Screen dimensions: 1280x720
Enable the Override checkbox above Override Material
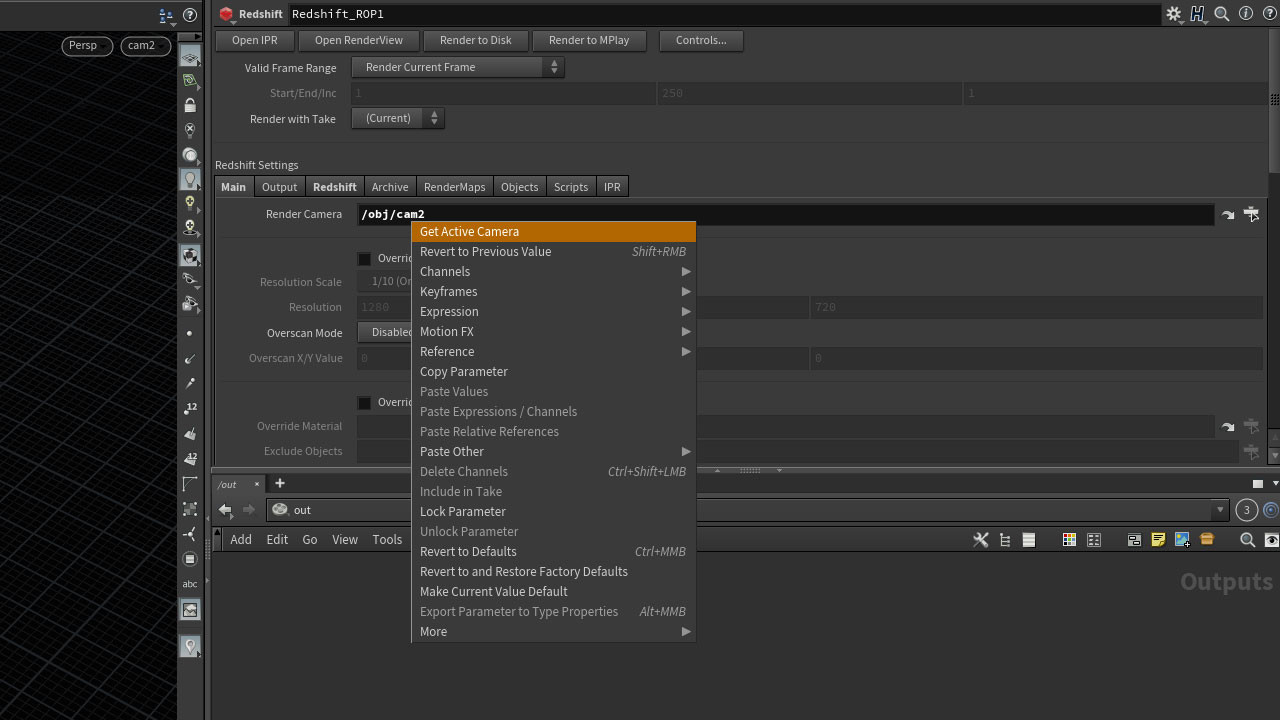click(365, 401)
